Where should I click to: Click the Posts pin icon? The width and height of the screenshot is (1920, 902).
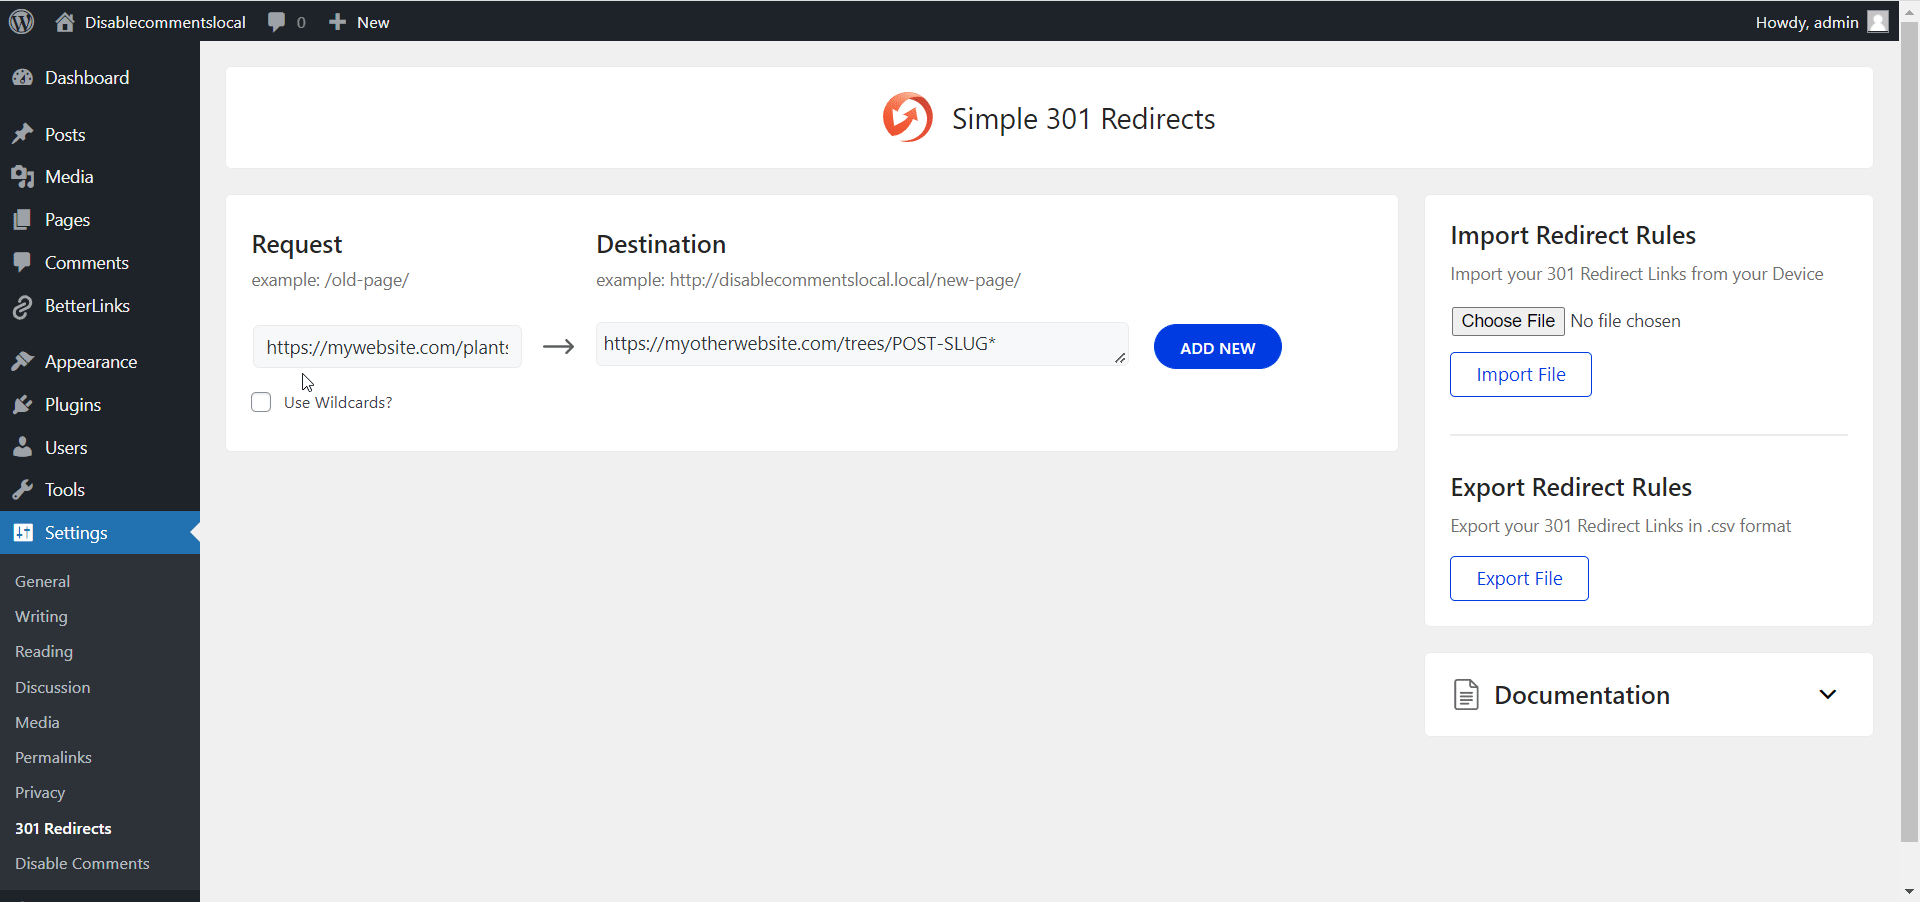coord(23,134)
